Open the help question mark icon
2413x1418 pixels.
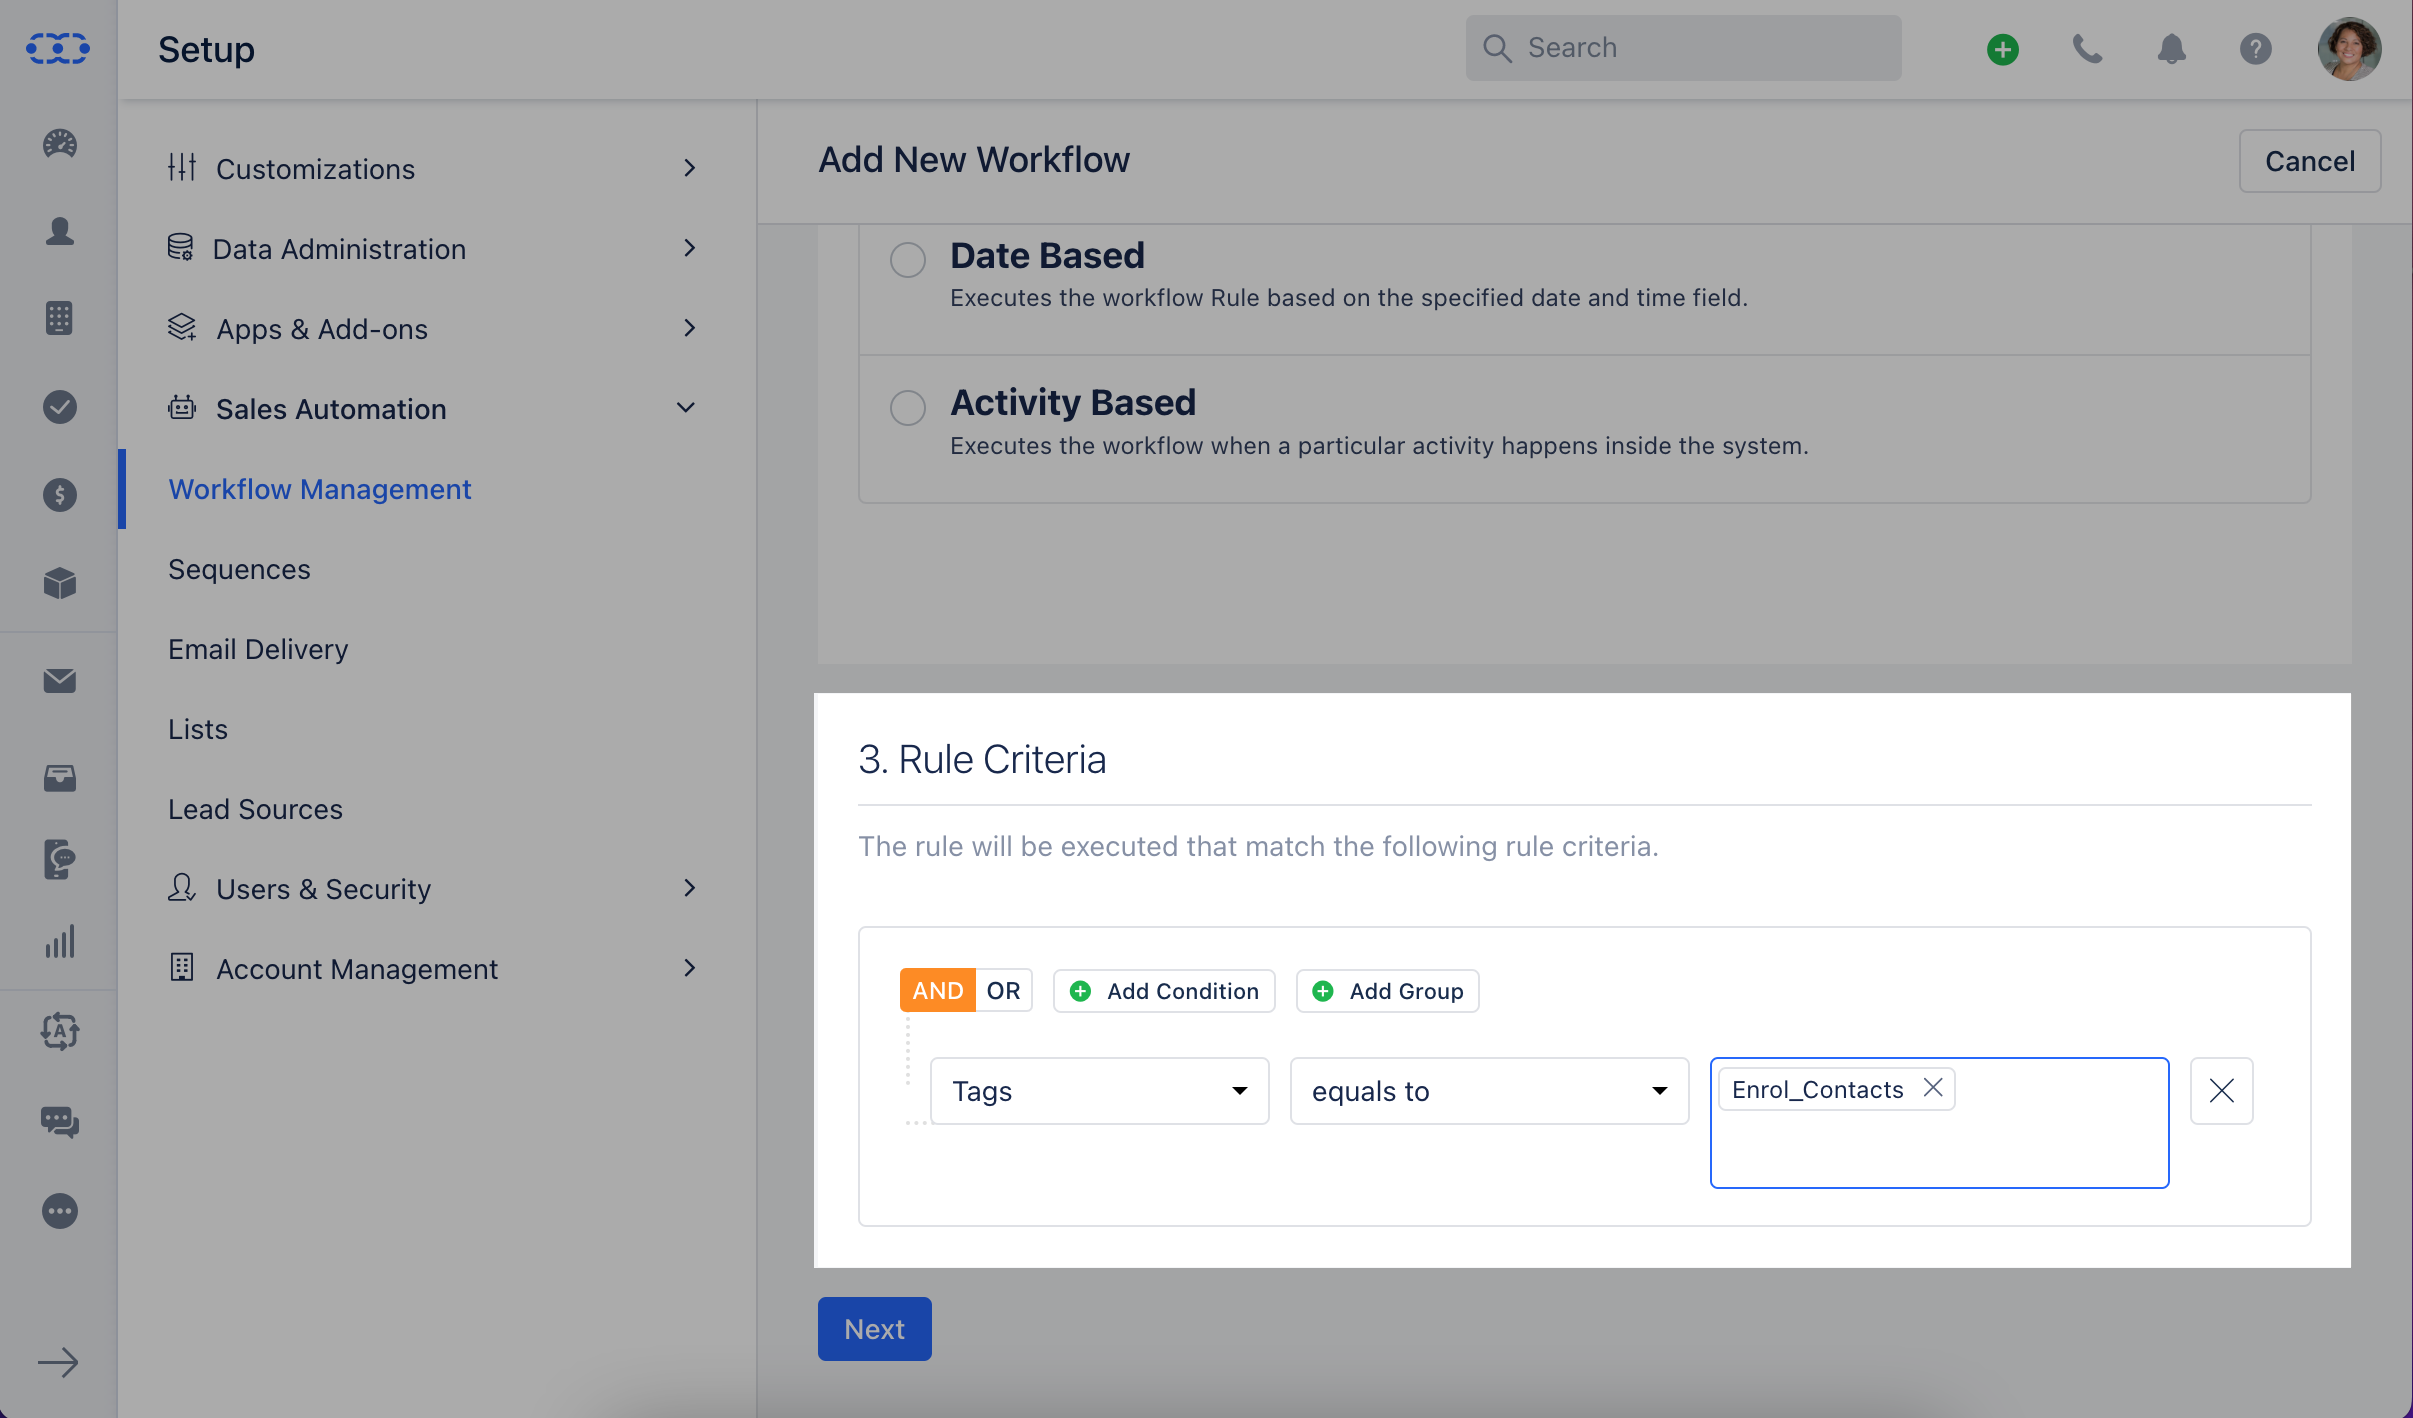pos(2255,49)
